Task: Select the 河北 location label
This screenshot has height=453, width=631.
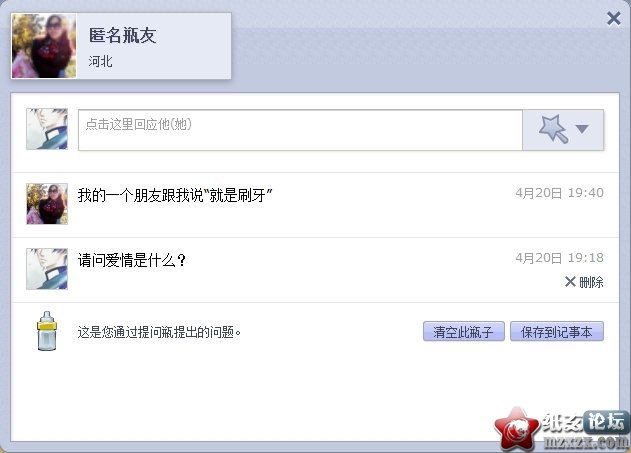Action: pos(100,62)
